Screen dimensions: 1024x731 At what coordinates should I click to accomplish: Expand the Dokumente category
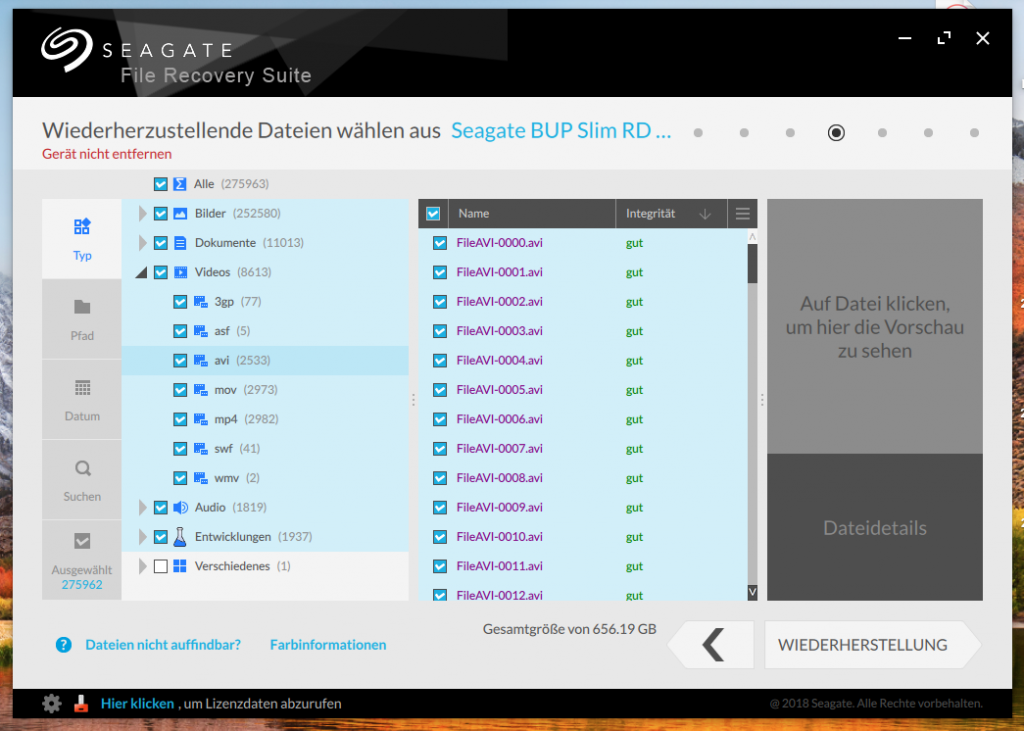(x=142, y=243)
